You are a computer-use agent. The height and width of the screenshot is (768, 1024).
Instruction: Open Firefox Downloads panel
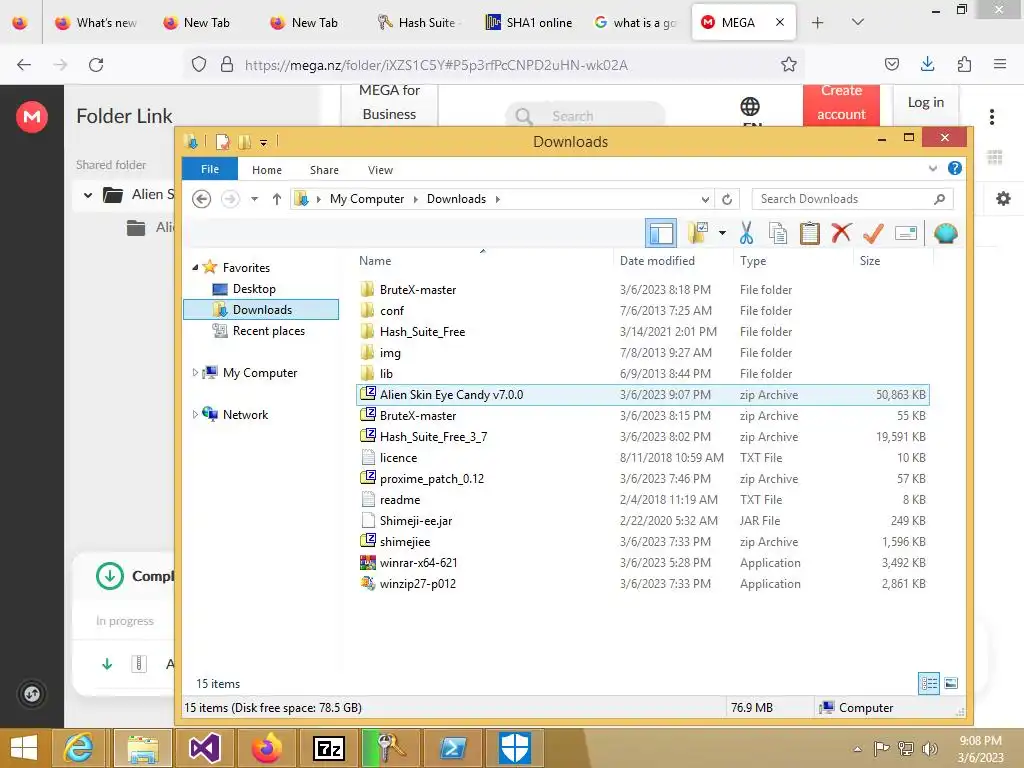coord(927,64)
